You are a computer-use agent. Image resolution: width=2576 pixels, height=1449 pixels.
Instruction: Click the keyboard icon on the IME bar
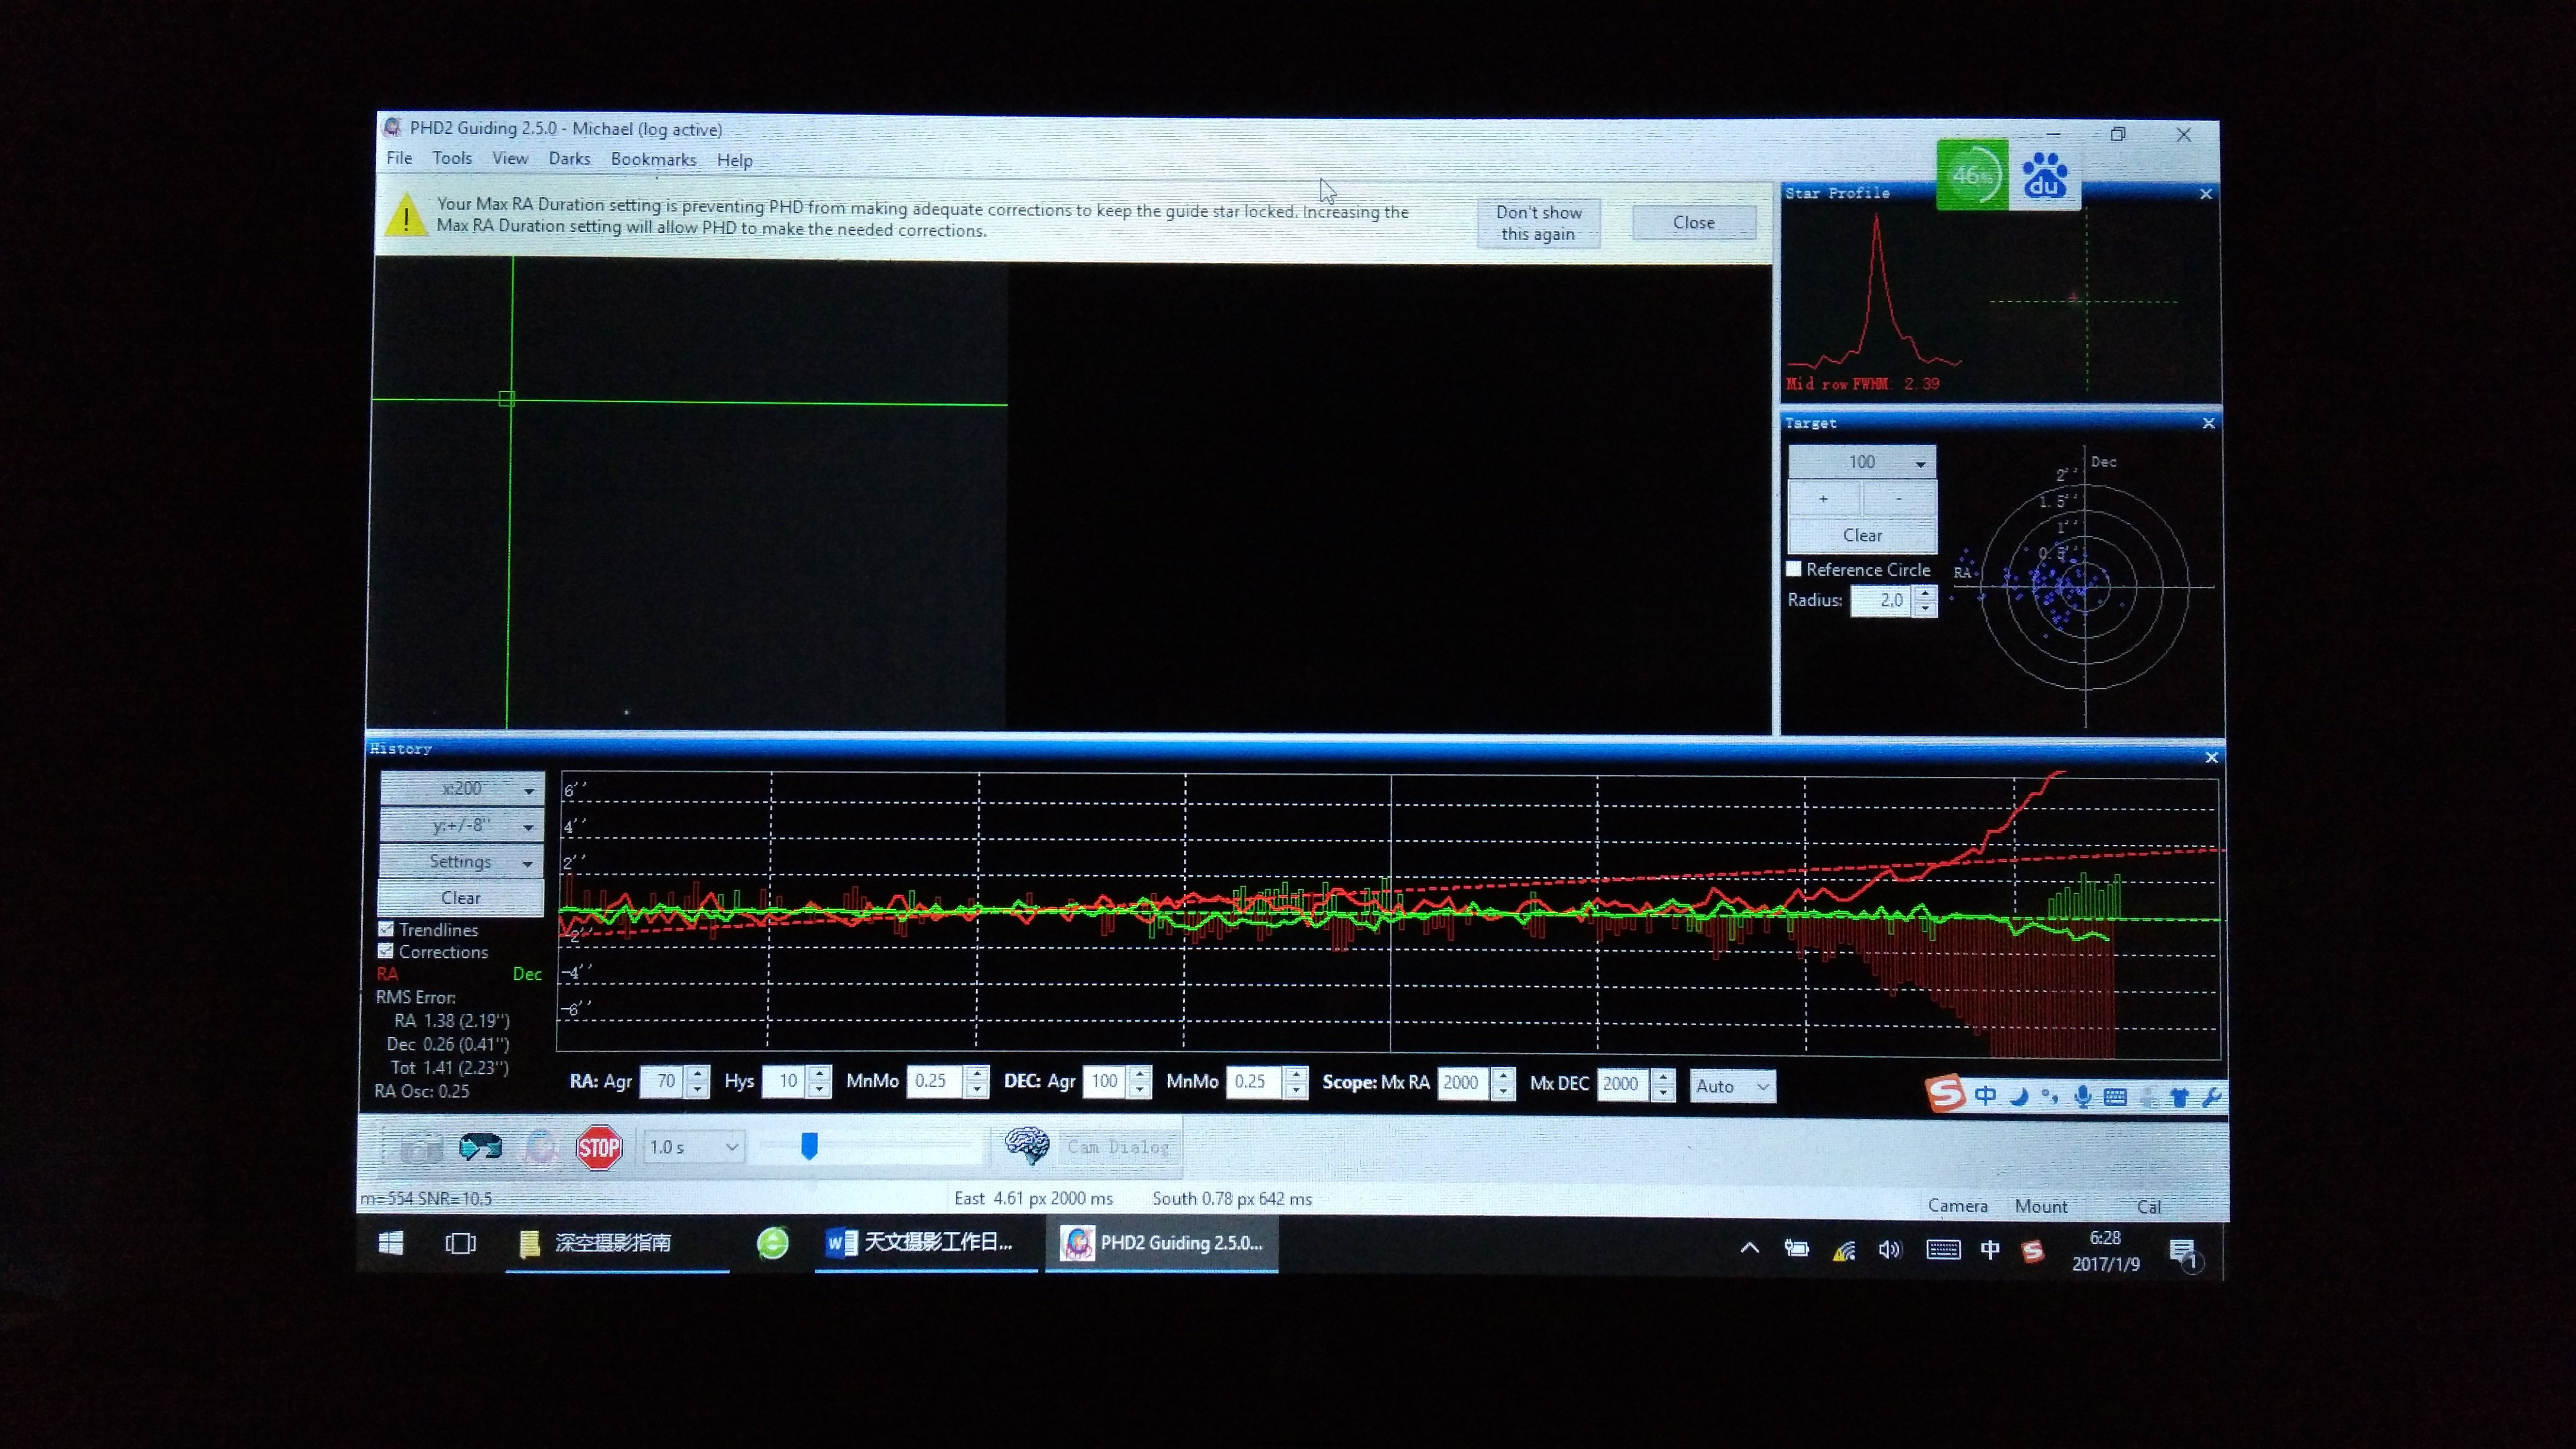tap(2115, 1097)
